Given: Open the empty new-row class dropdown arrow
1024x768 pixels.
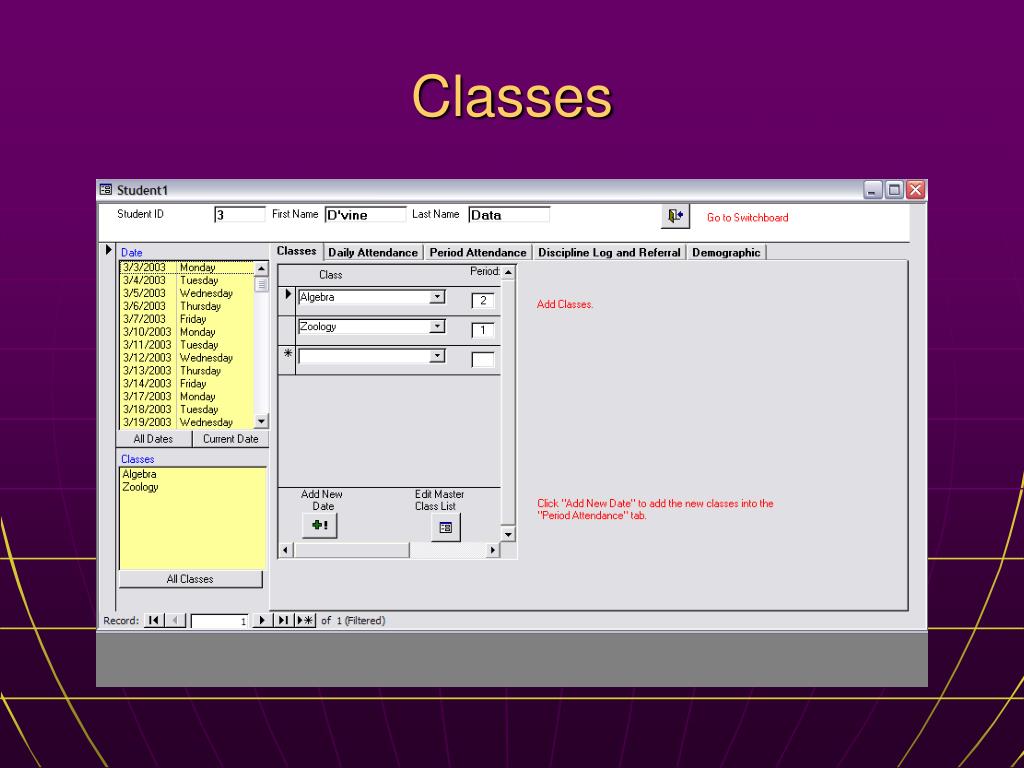Looking at the screenshot, I should (x=438, y=356).
